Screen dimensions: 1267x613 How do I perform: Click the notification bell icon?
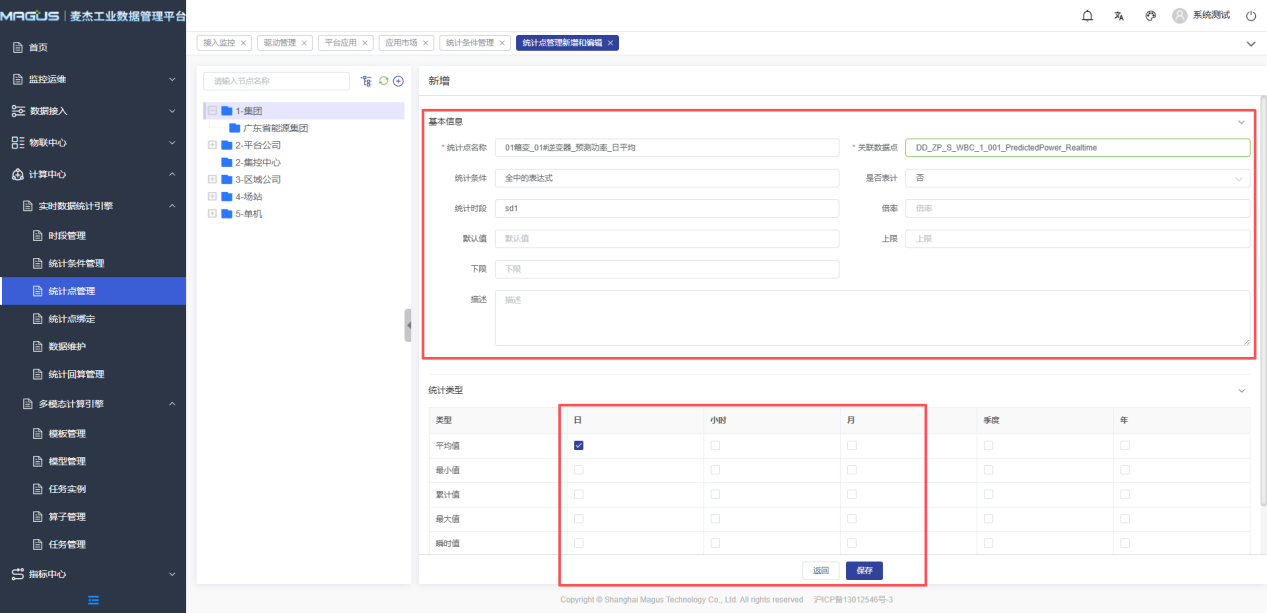point(1088,16)
